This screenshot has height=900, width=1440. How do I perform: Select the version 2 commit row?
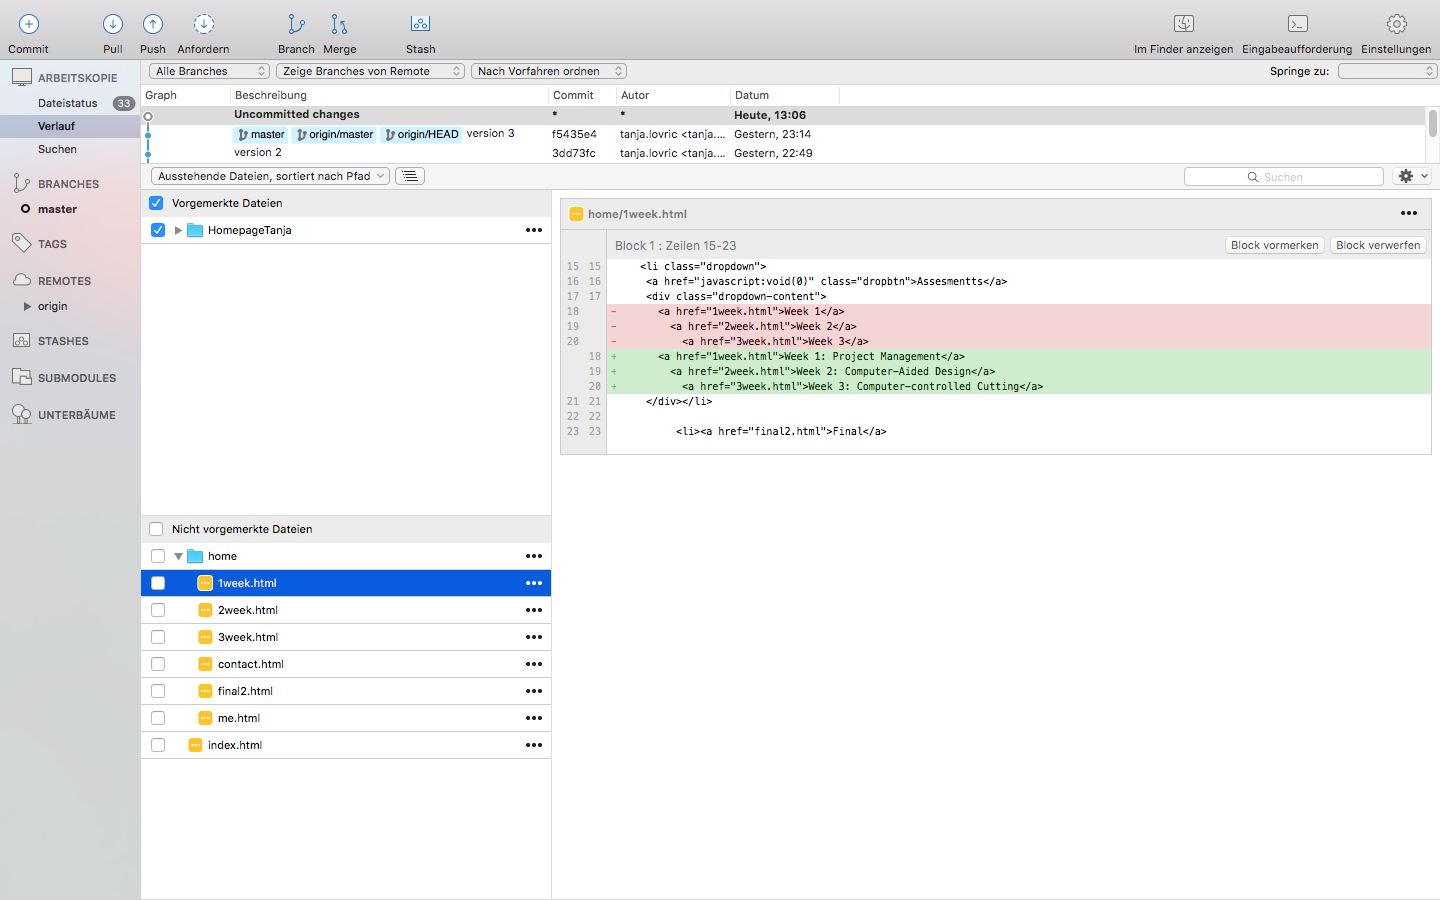(x=783, y=153)
